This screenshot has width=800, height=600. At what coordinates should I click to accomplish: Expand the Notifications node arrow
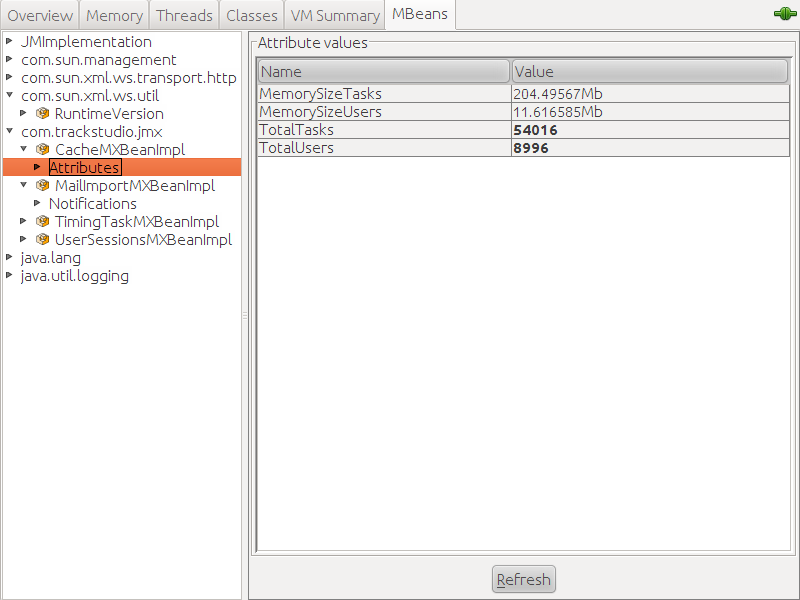click(38, 204)
